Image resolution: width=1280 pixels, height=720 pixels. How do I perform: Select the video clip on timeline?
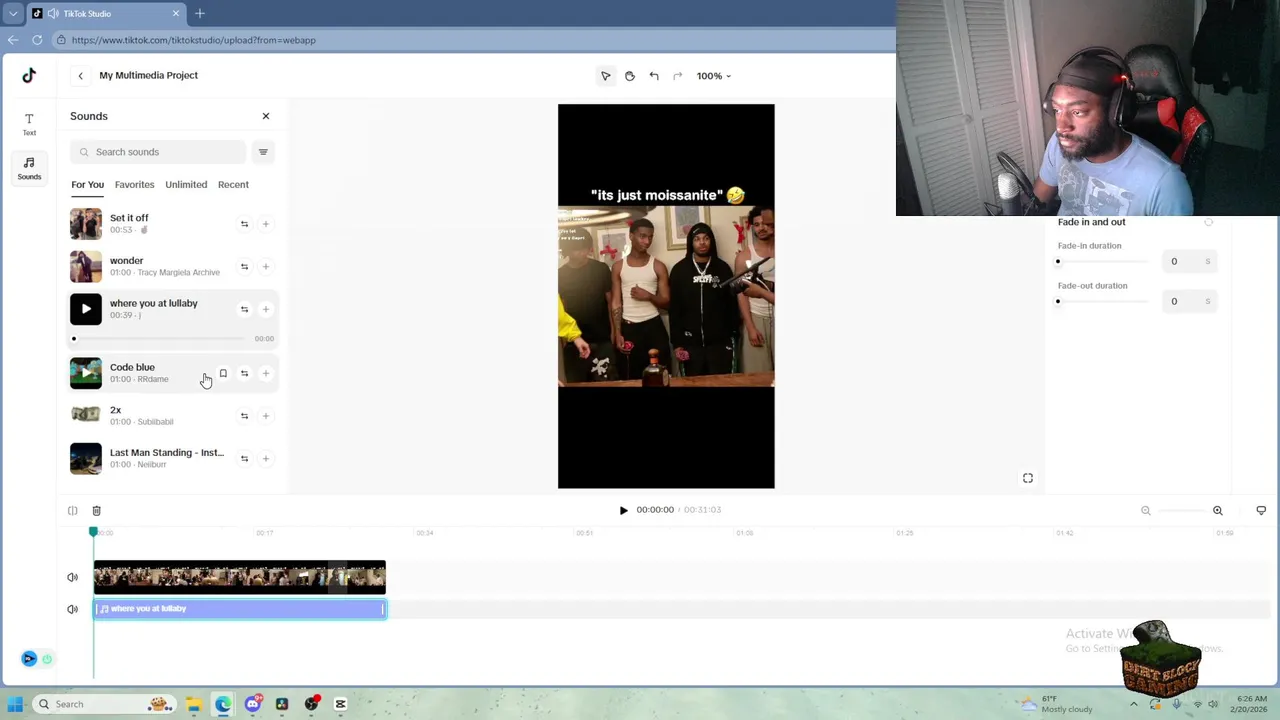click(240, 577)
